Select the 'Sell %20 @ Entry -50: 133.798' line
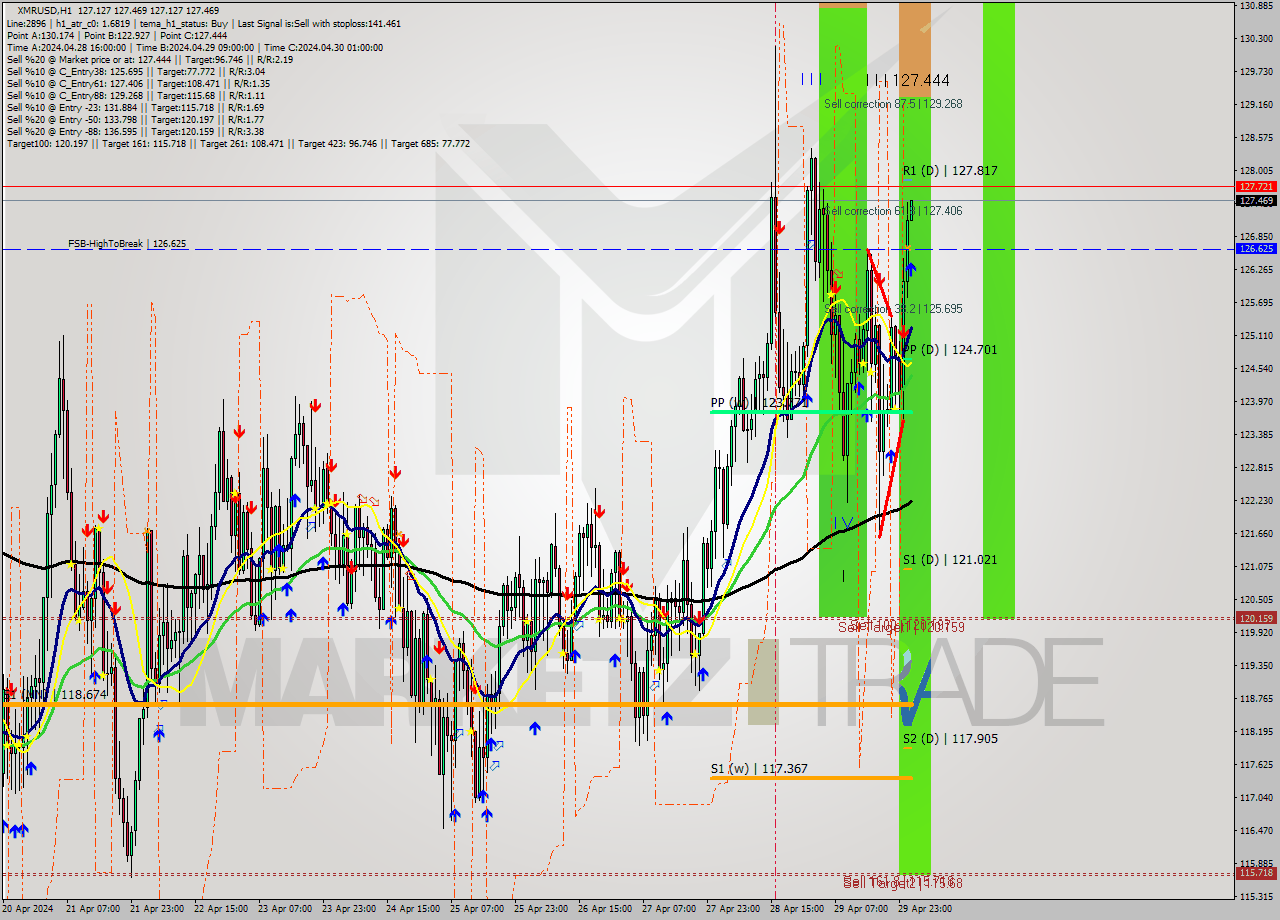The image size is (1280, 920). coord(135,119)
